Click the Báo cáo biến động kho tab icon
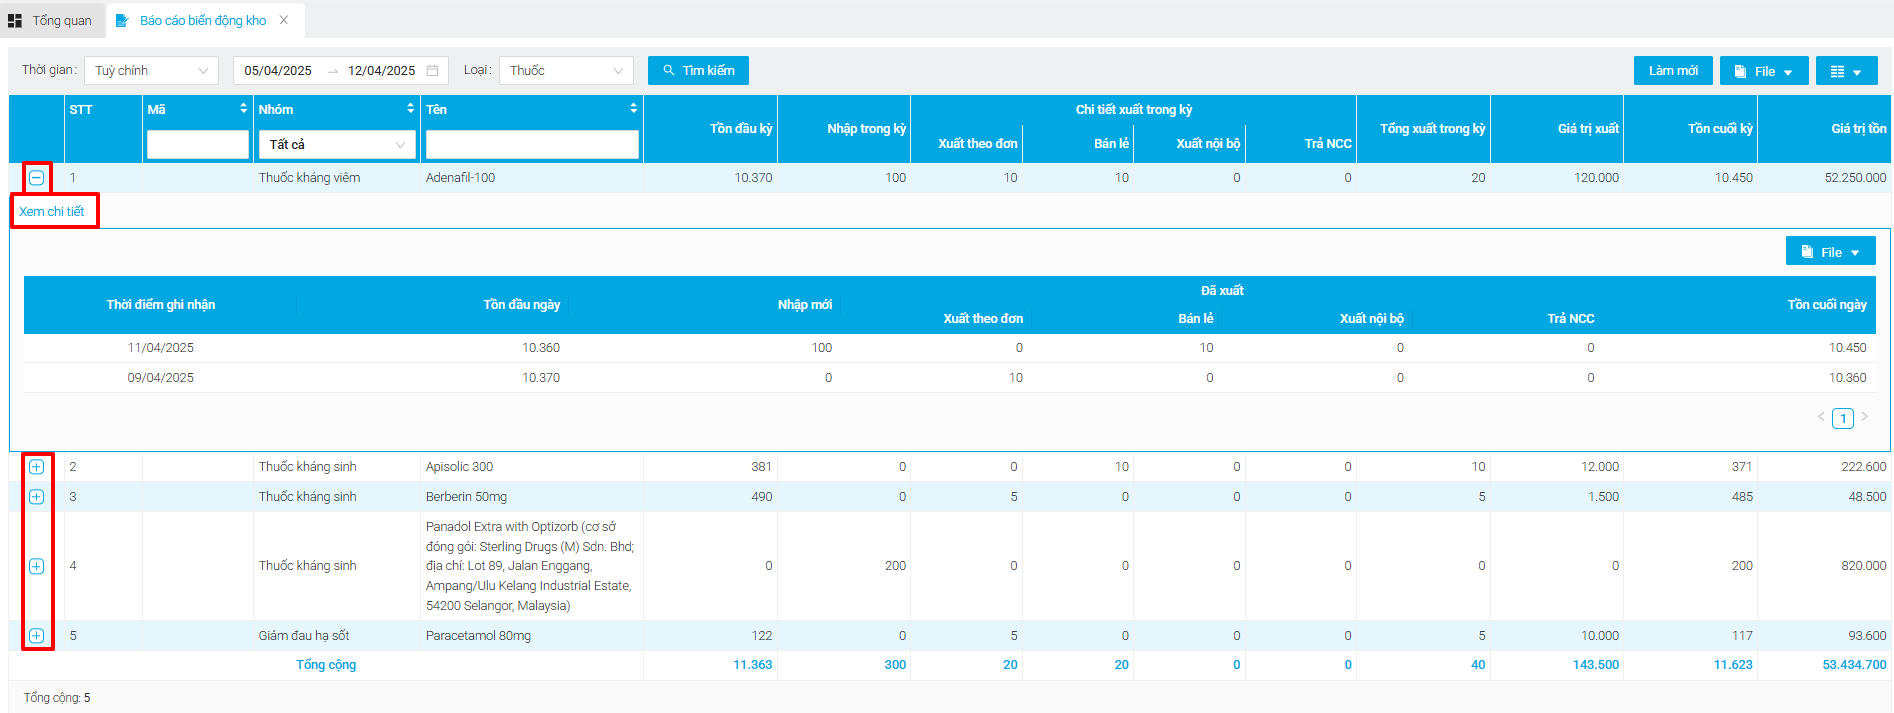The image size is (1894, 713). pos(122,21)
